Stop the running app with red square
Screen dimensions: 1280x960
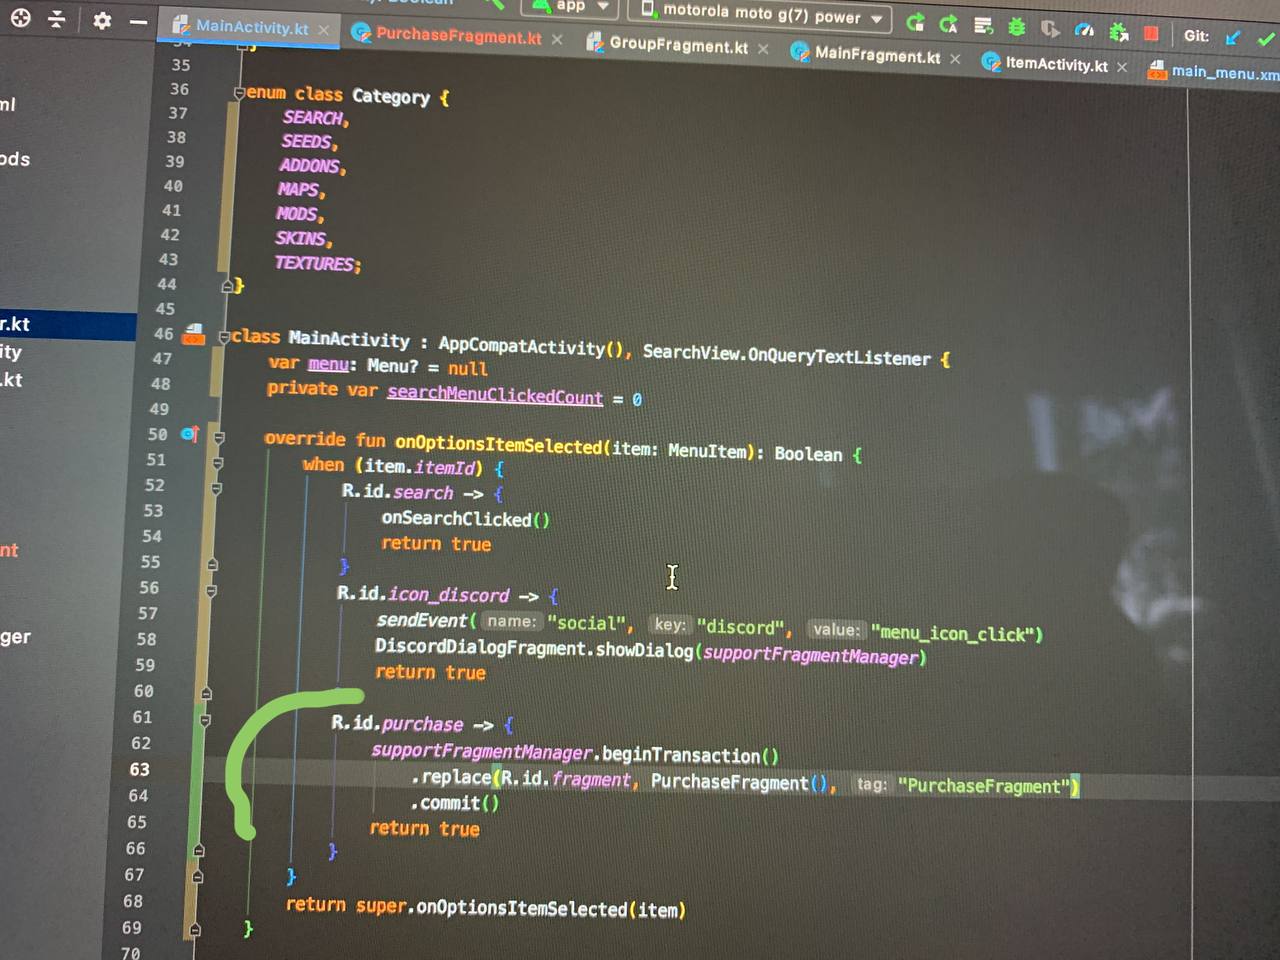pyautogui.click(x=1151, y=34)
